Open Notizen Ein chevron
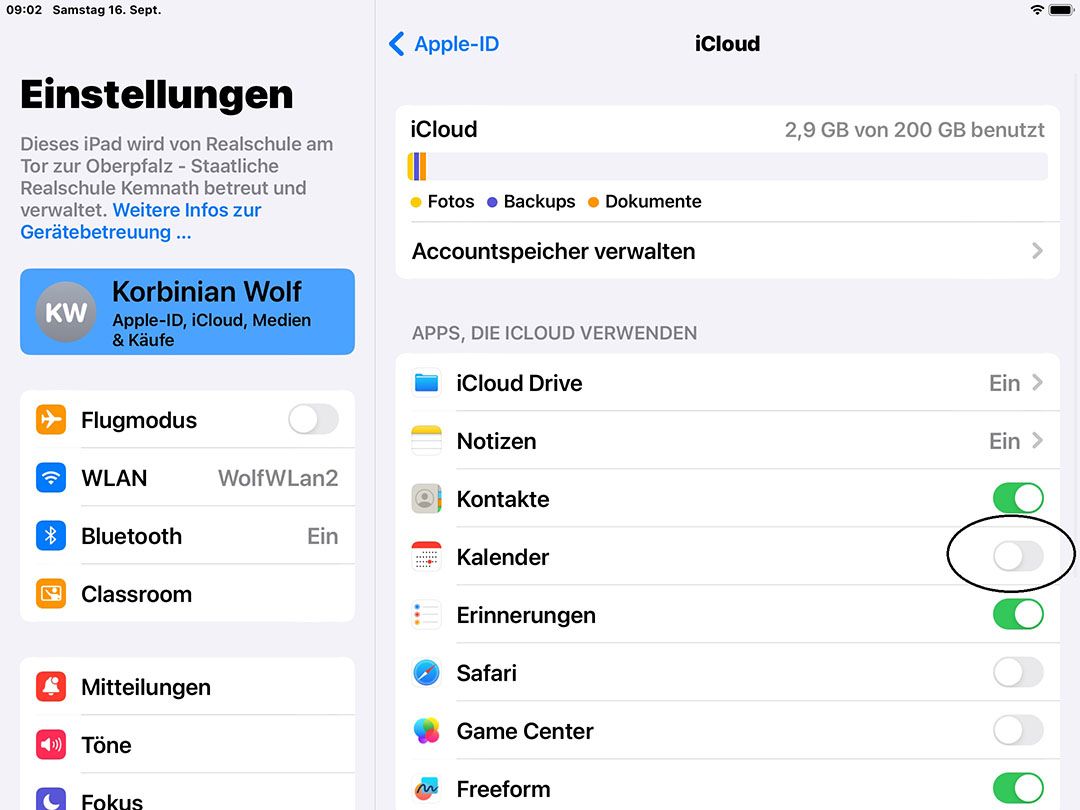The height and width of the screenshot is (810, 1080). point(1037,440)
